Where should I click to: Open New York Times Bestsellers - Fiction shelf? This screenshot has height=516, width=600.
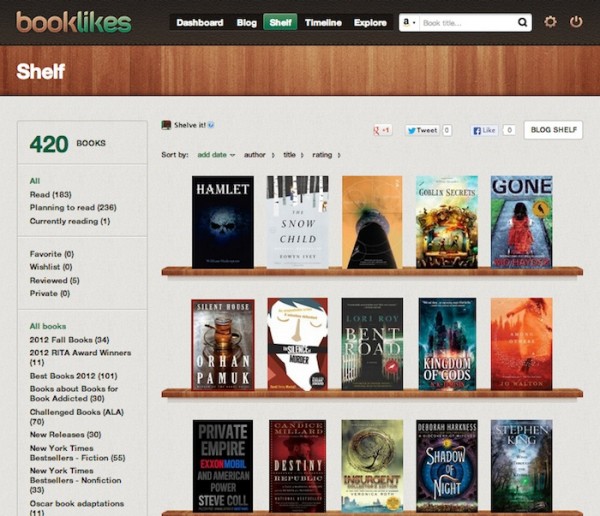coord(78,453)
